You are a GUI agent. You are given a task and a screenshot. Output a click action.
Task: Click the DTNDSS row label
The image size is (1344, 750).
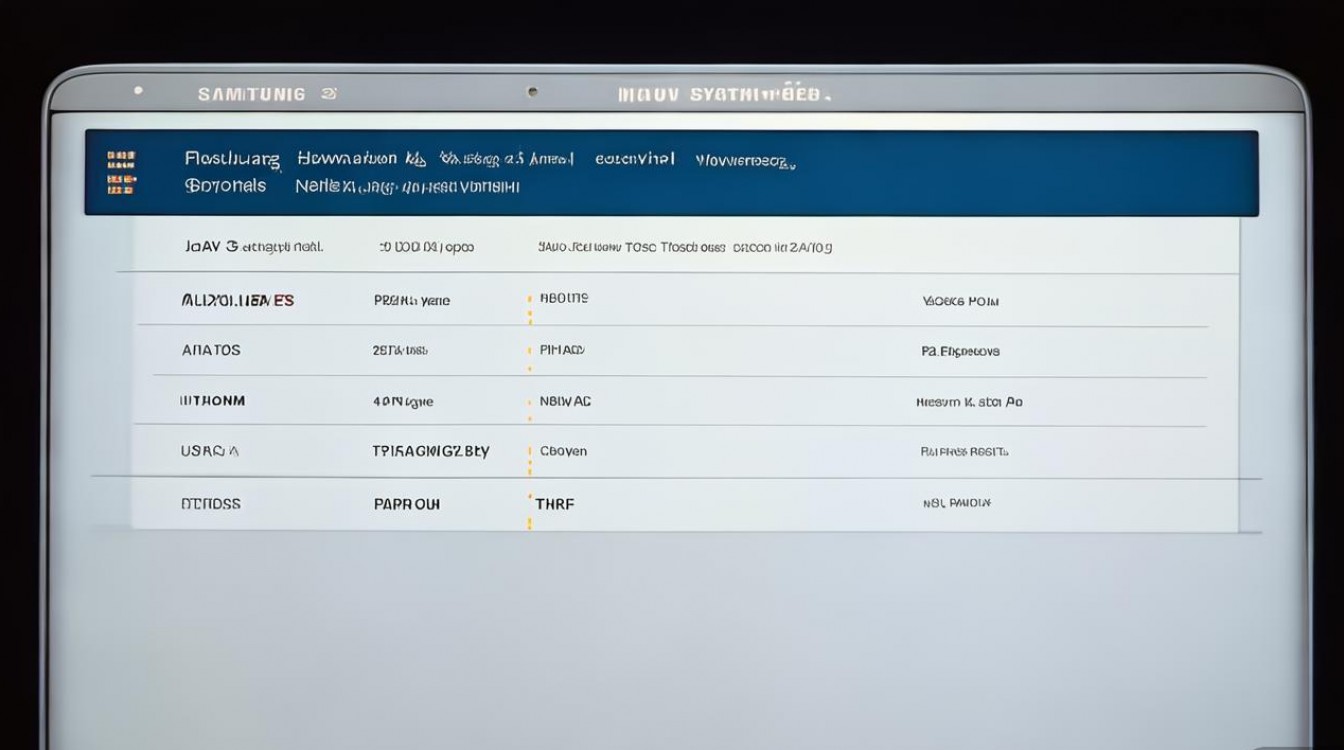211,504
